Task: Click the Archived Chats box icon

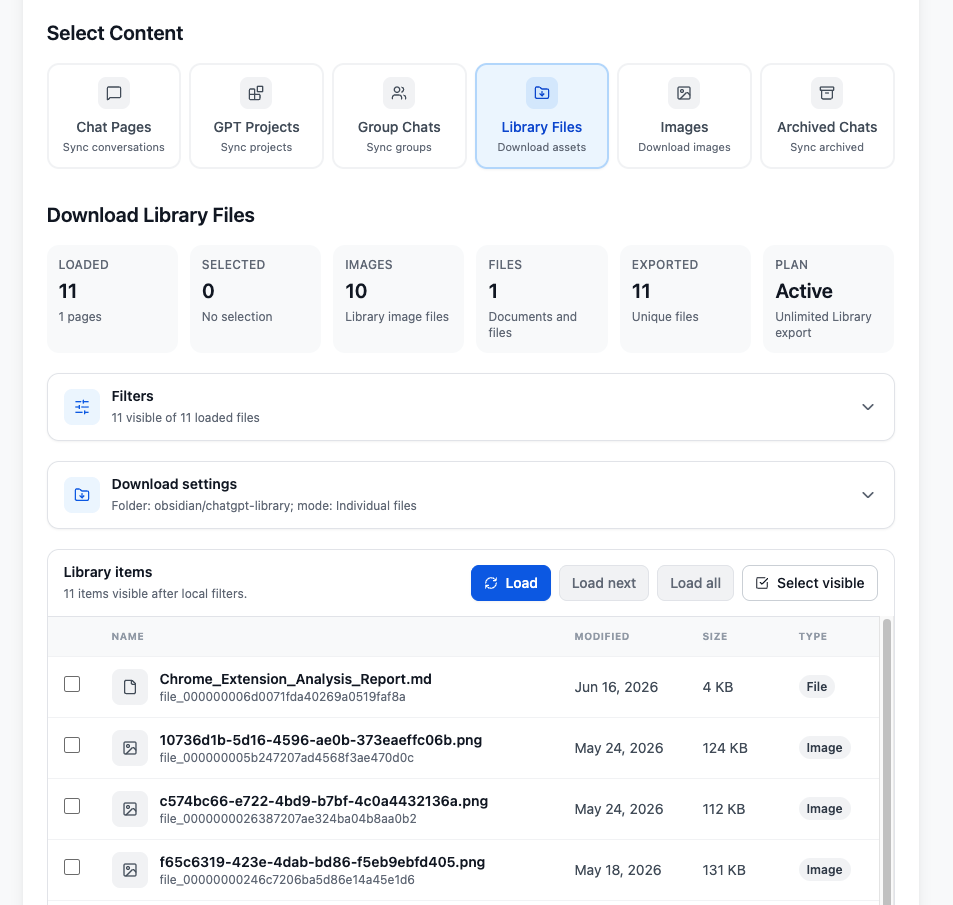Action: click(827, 93)
